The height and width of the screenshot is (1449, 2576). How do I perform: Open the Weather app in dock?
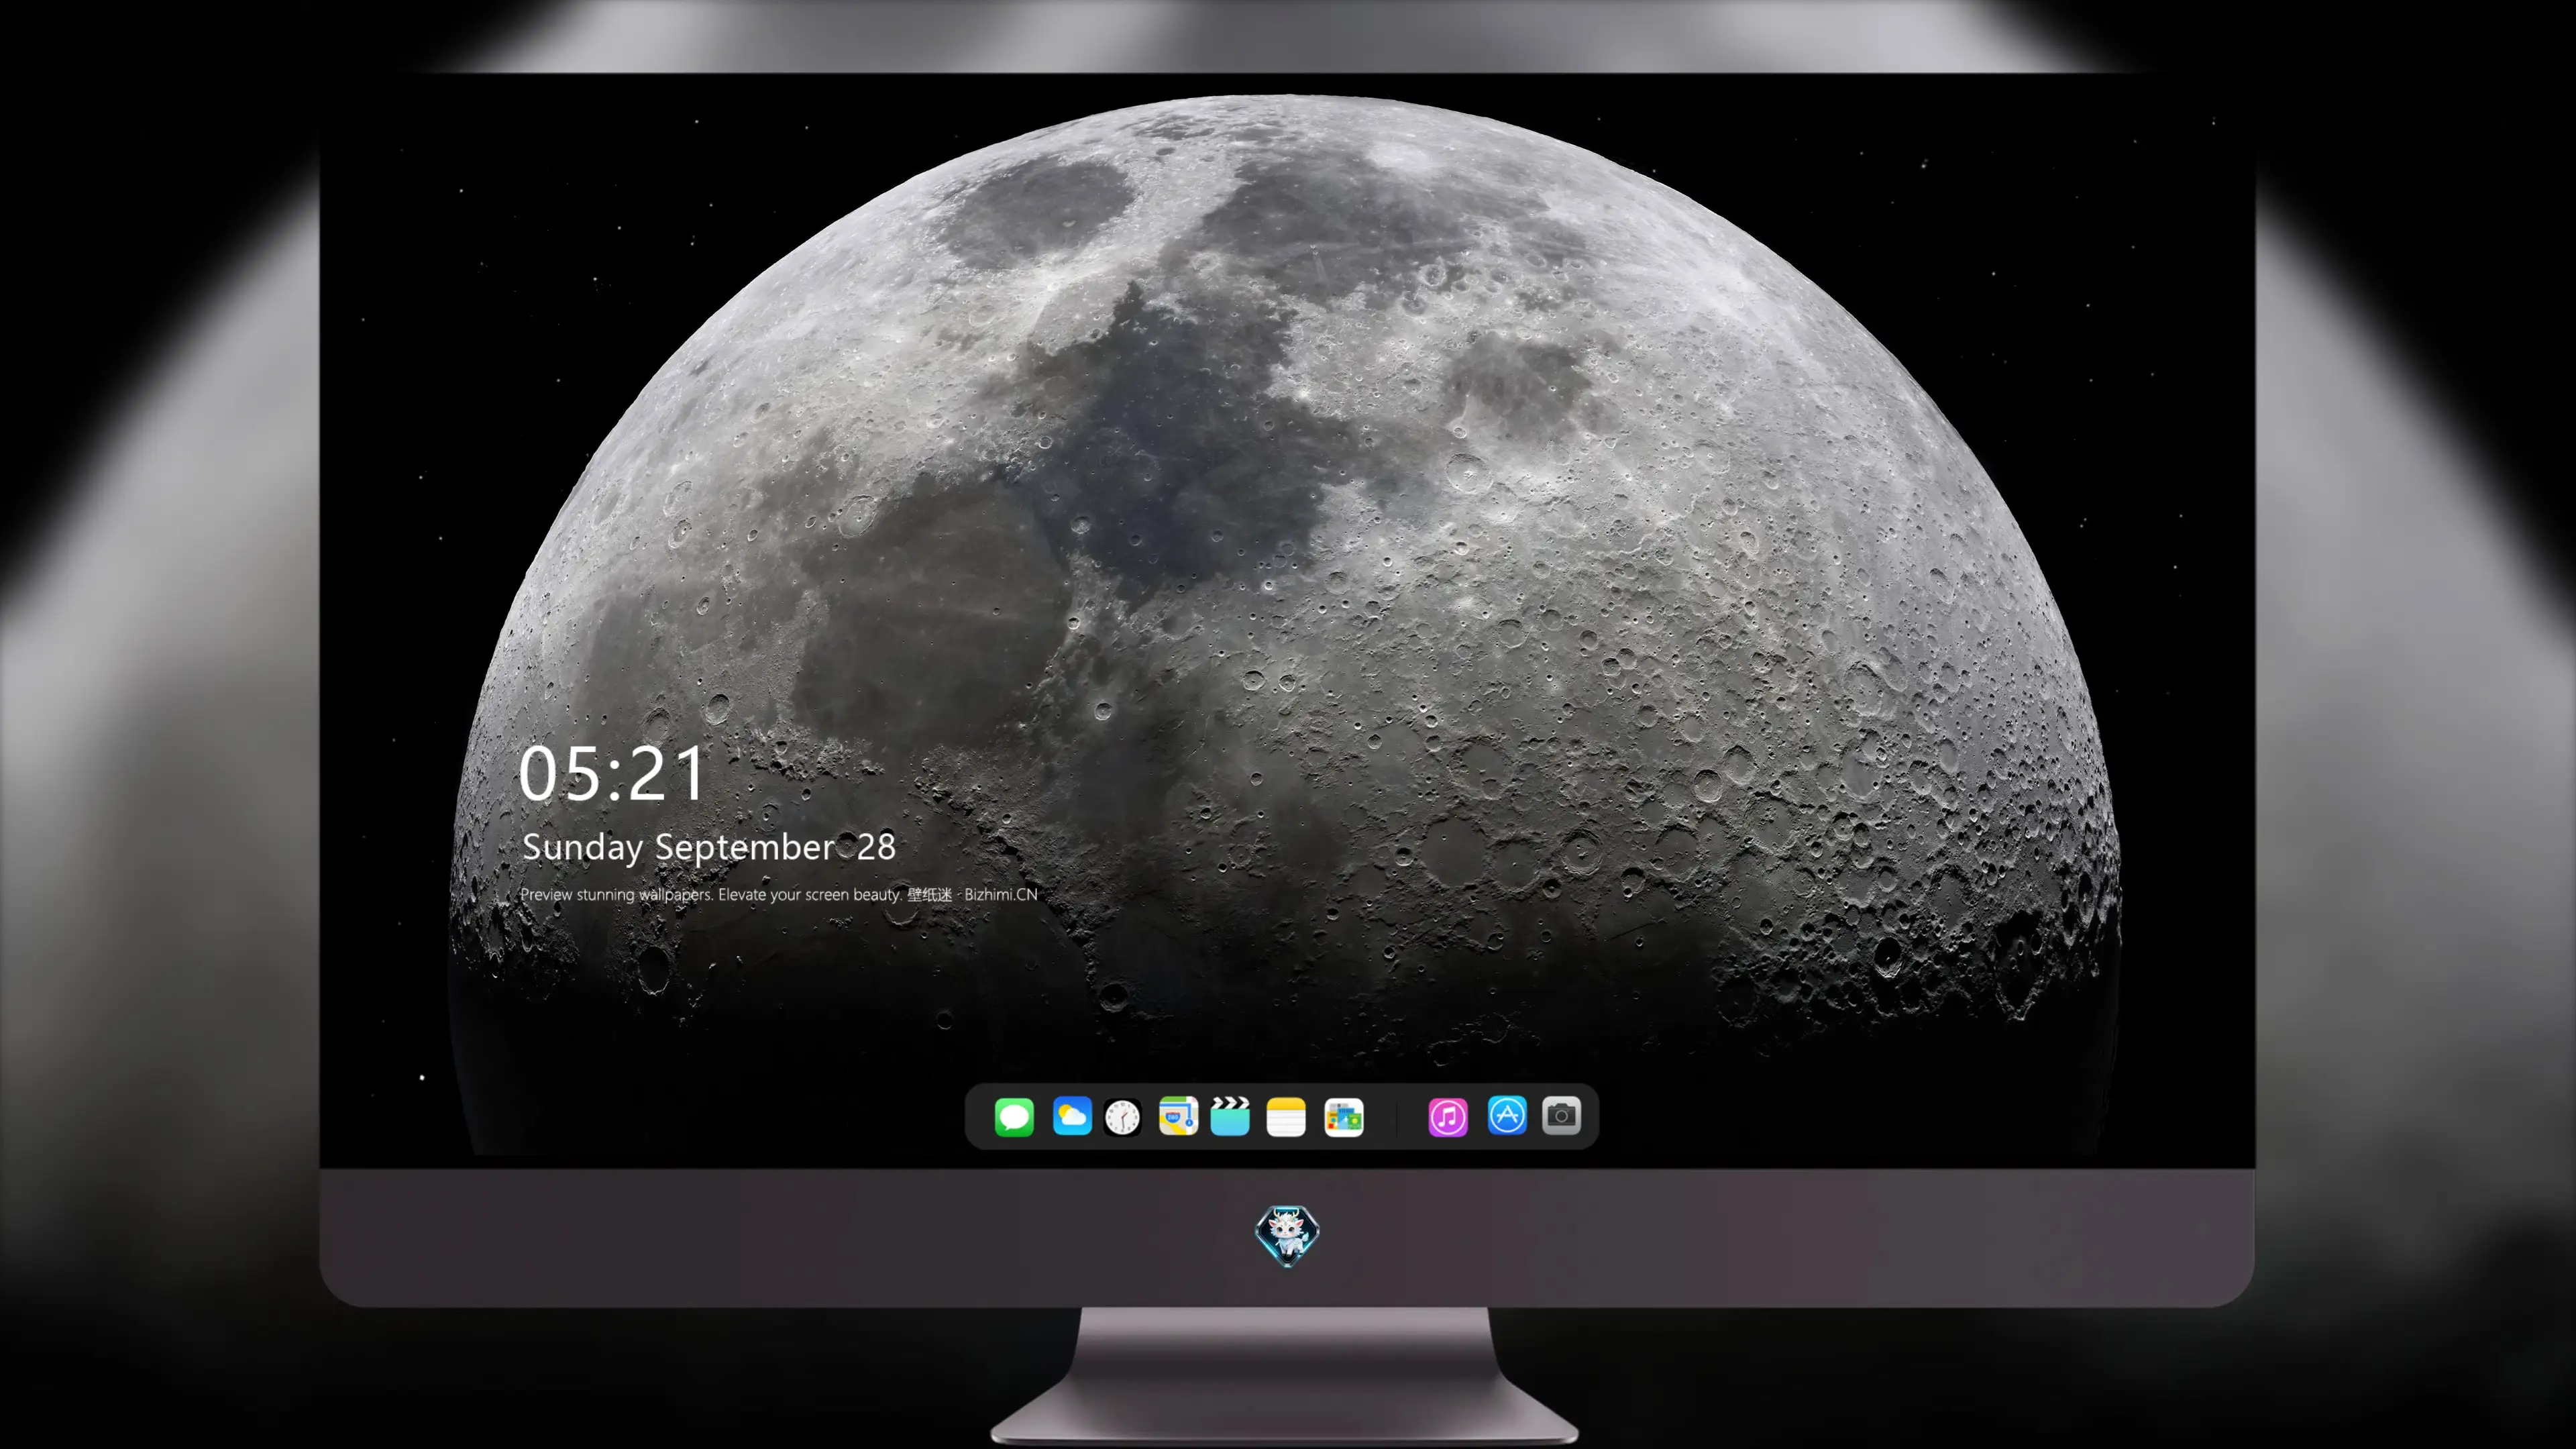1072,1116
